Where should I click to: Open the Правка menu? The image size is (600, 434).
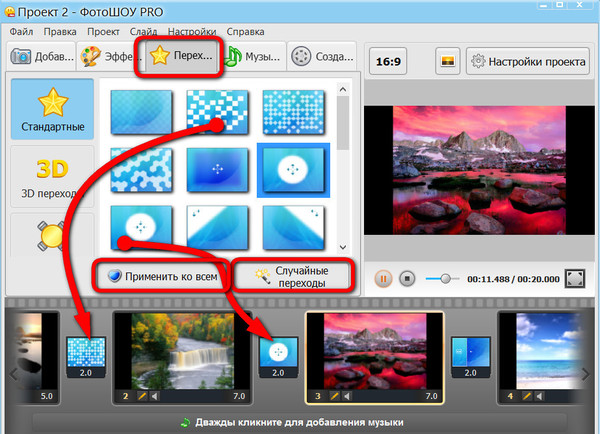tap(60, 32)
